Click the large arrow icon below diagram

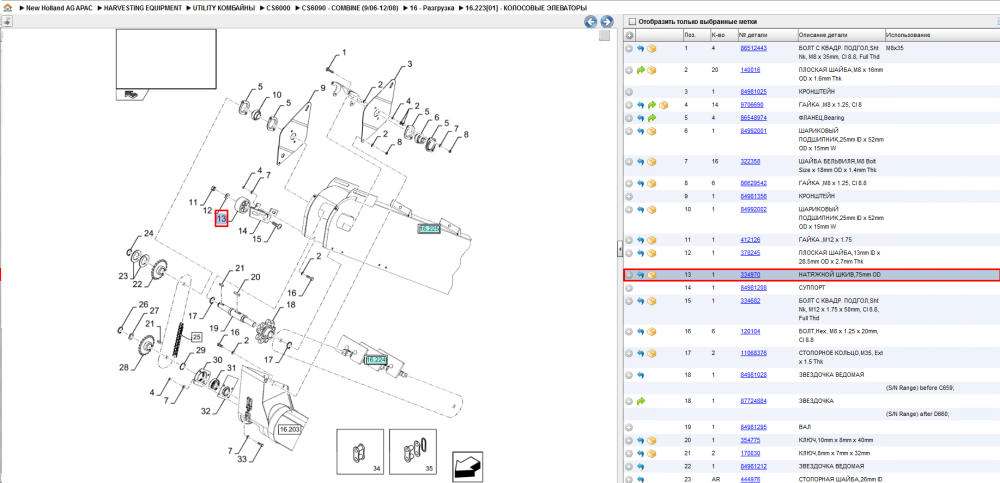tap(469, 466)
